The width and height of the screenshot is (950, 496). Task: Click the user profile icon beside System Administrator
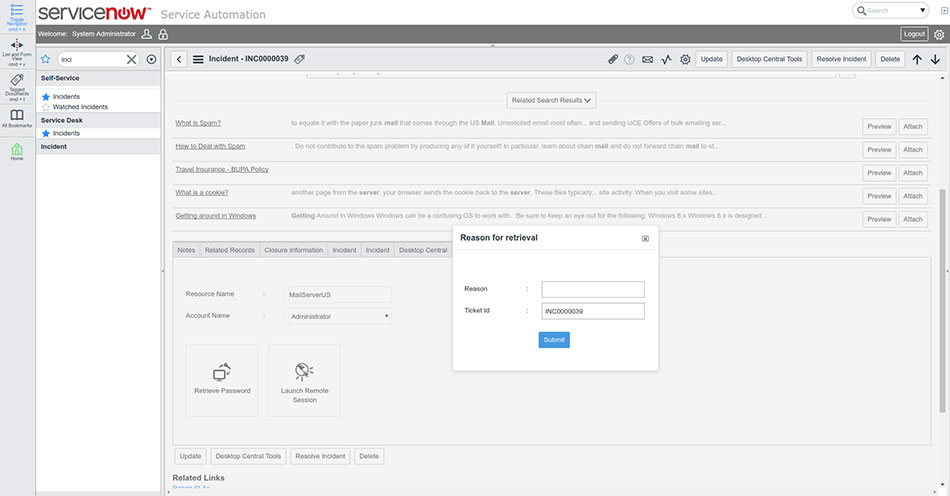click(147, 34)
